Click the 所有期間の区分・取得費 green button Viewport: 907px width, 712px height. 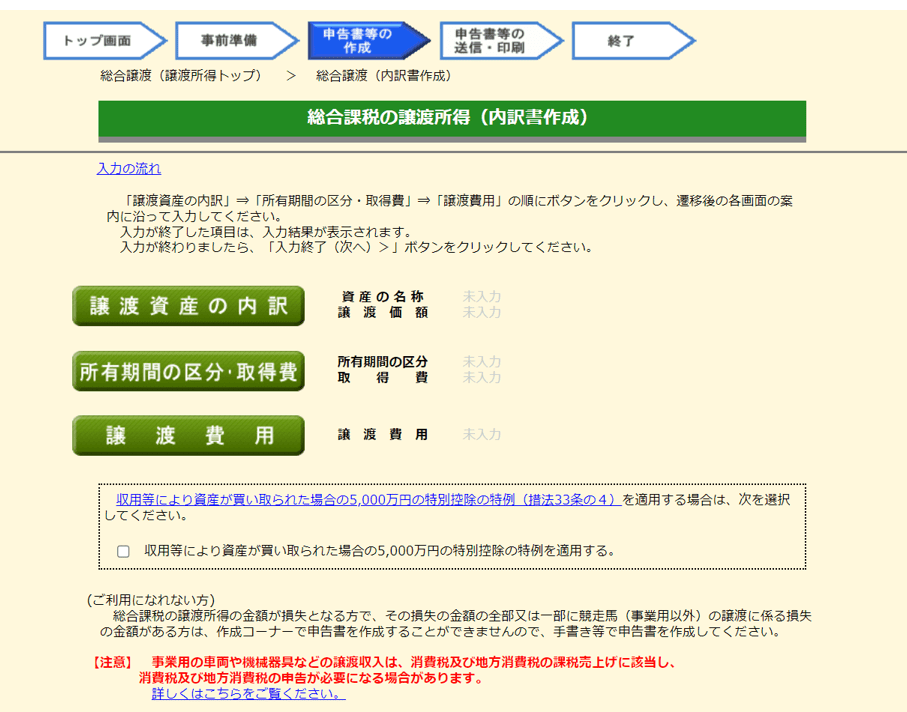coord(189,371)
